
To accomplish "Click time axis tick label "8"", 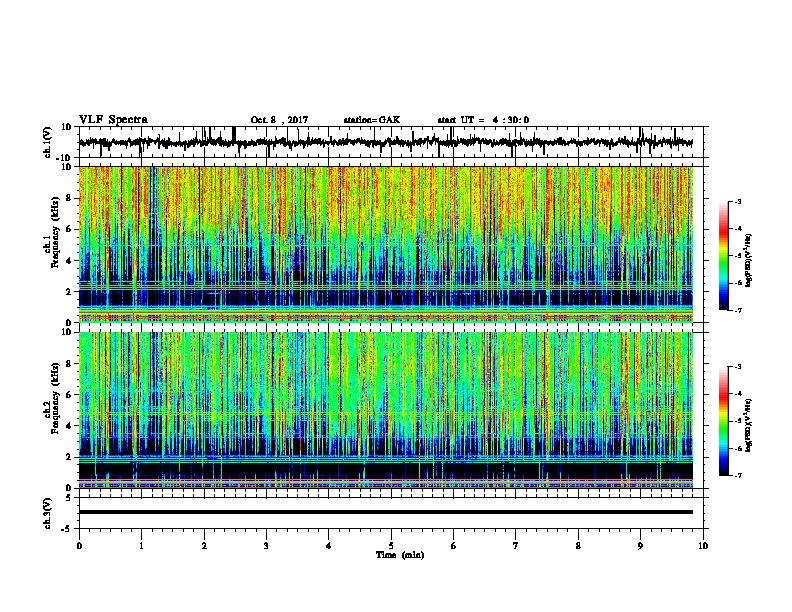I will click(x=578, y=546).
